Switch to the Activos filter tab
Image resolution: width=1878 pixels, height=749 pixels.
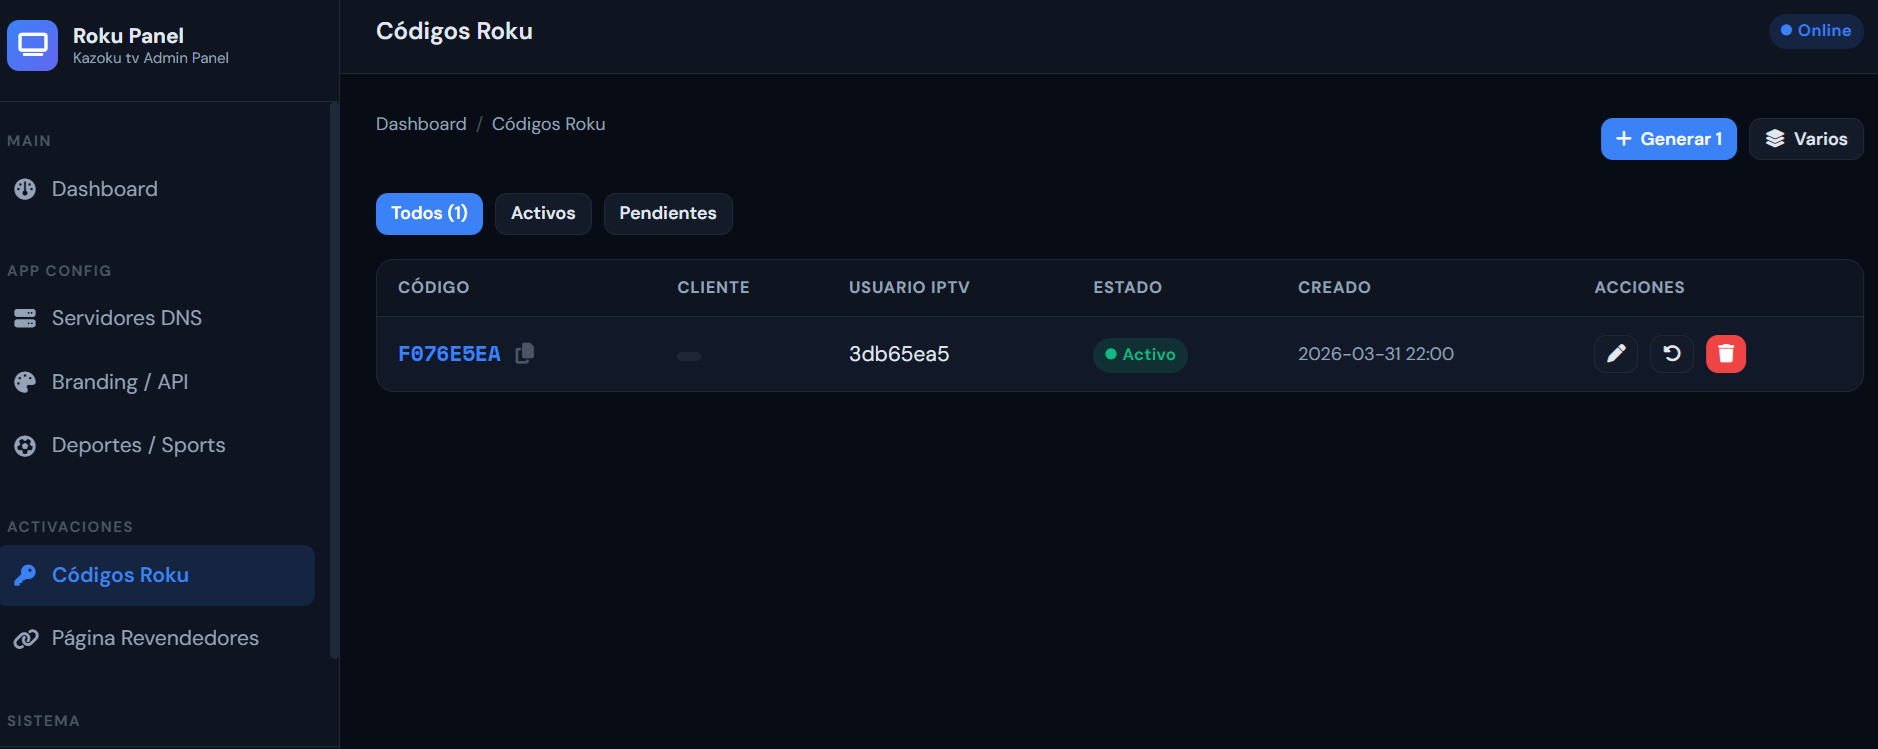(543, 214)
